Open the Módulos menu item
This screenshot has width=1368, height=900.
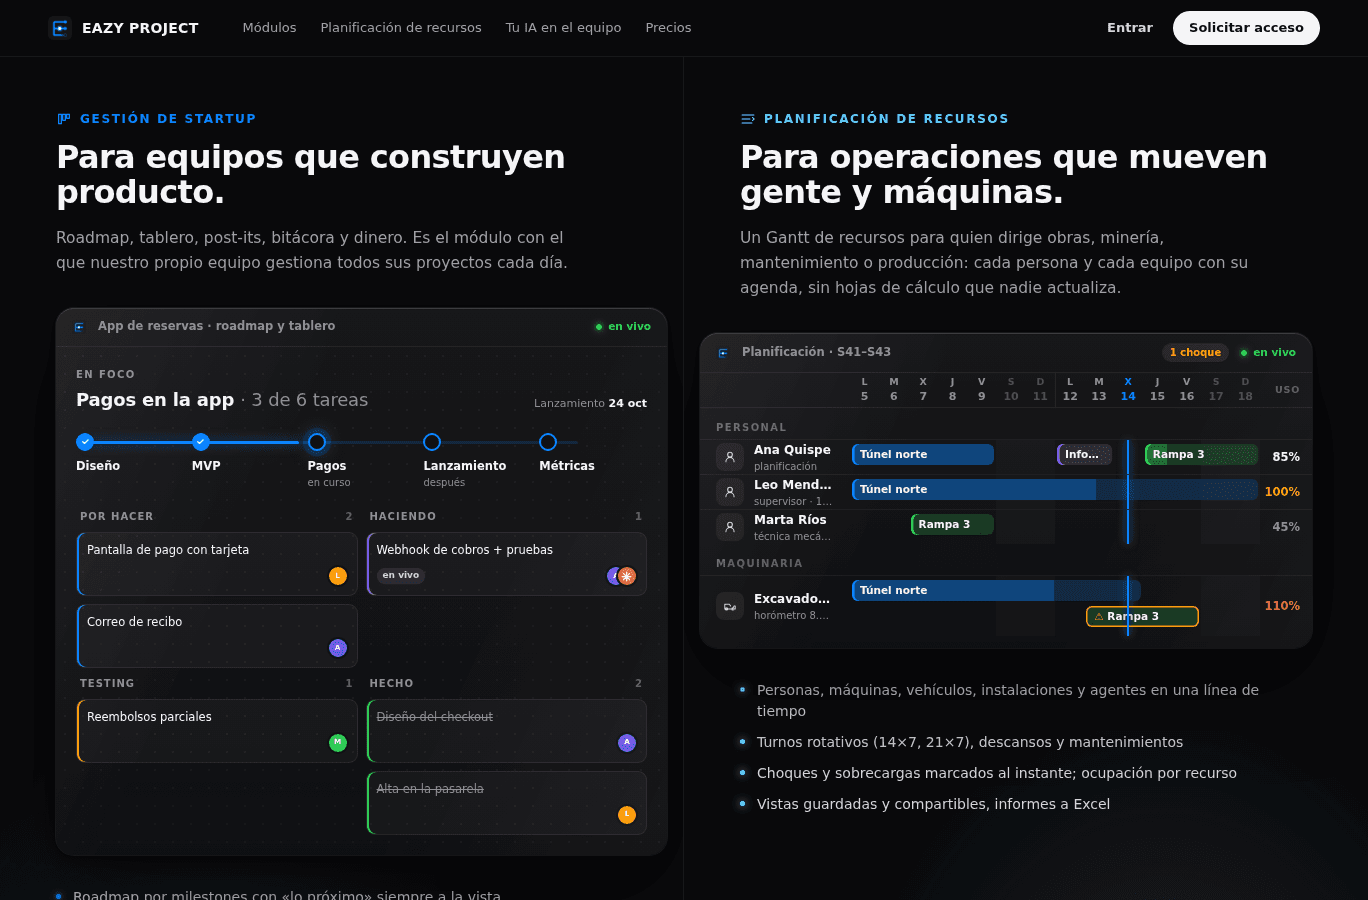click(269, 28)
